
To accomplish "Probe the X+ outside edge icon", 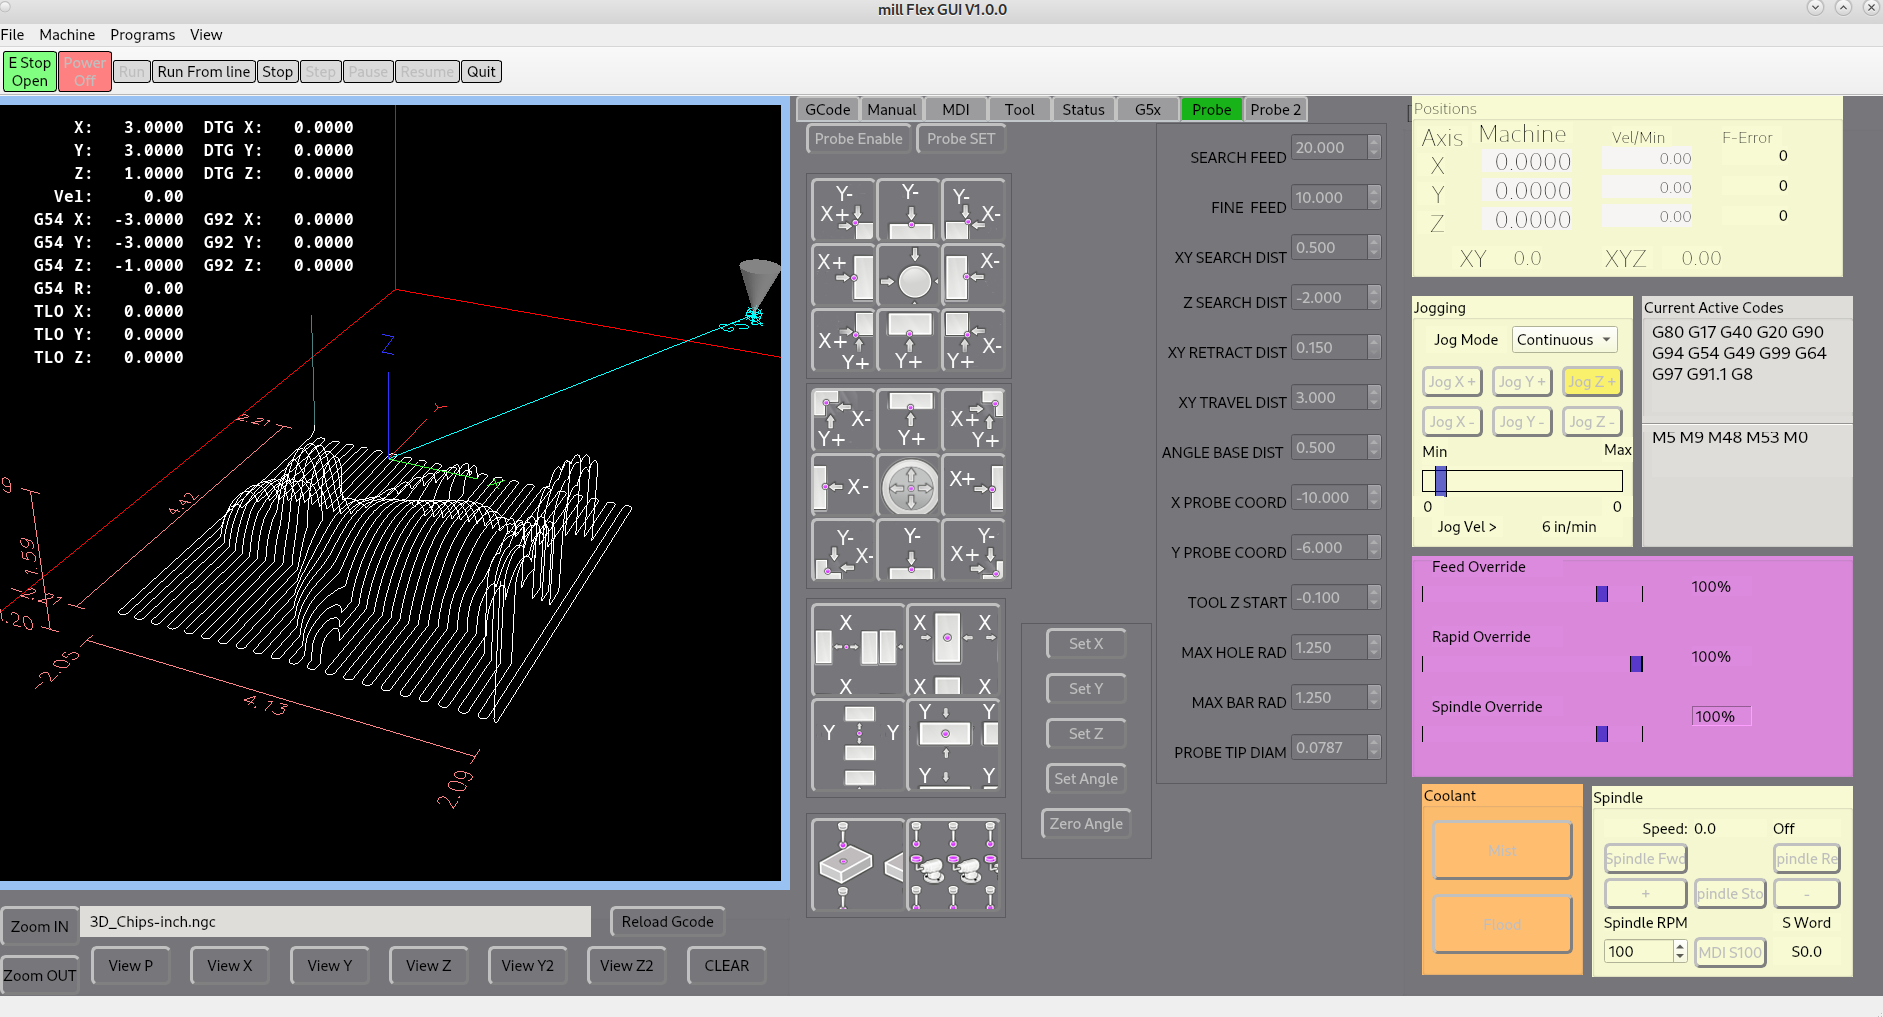I will pyautogui.click(x=843, y=275).
